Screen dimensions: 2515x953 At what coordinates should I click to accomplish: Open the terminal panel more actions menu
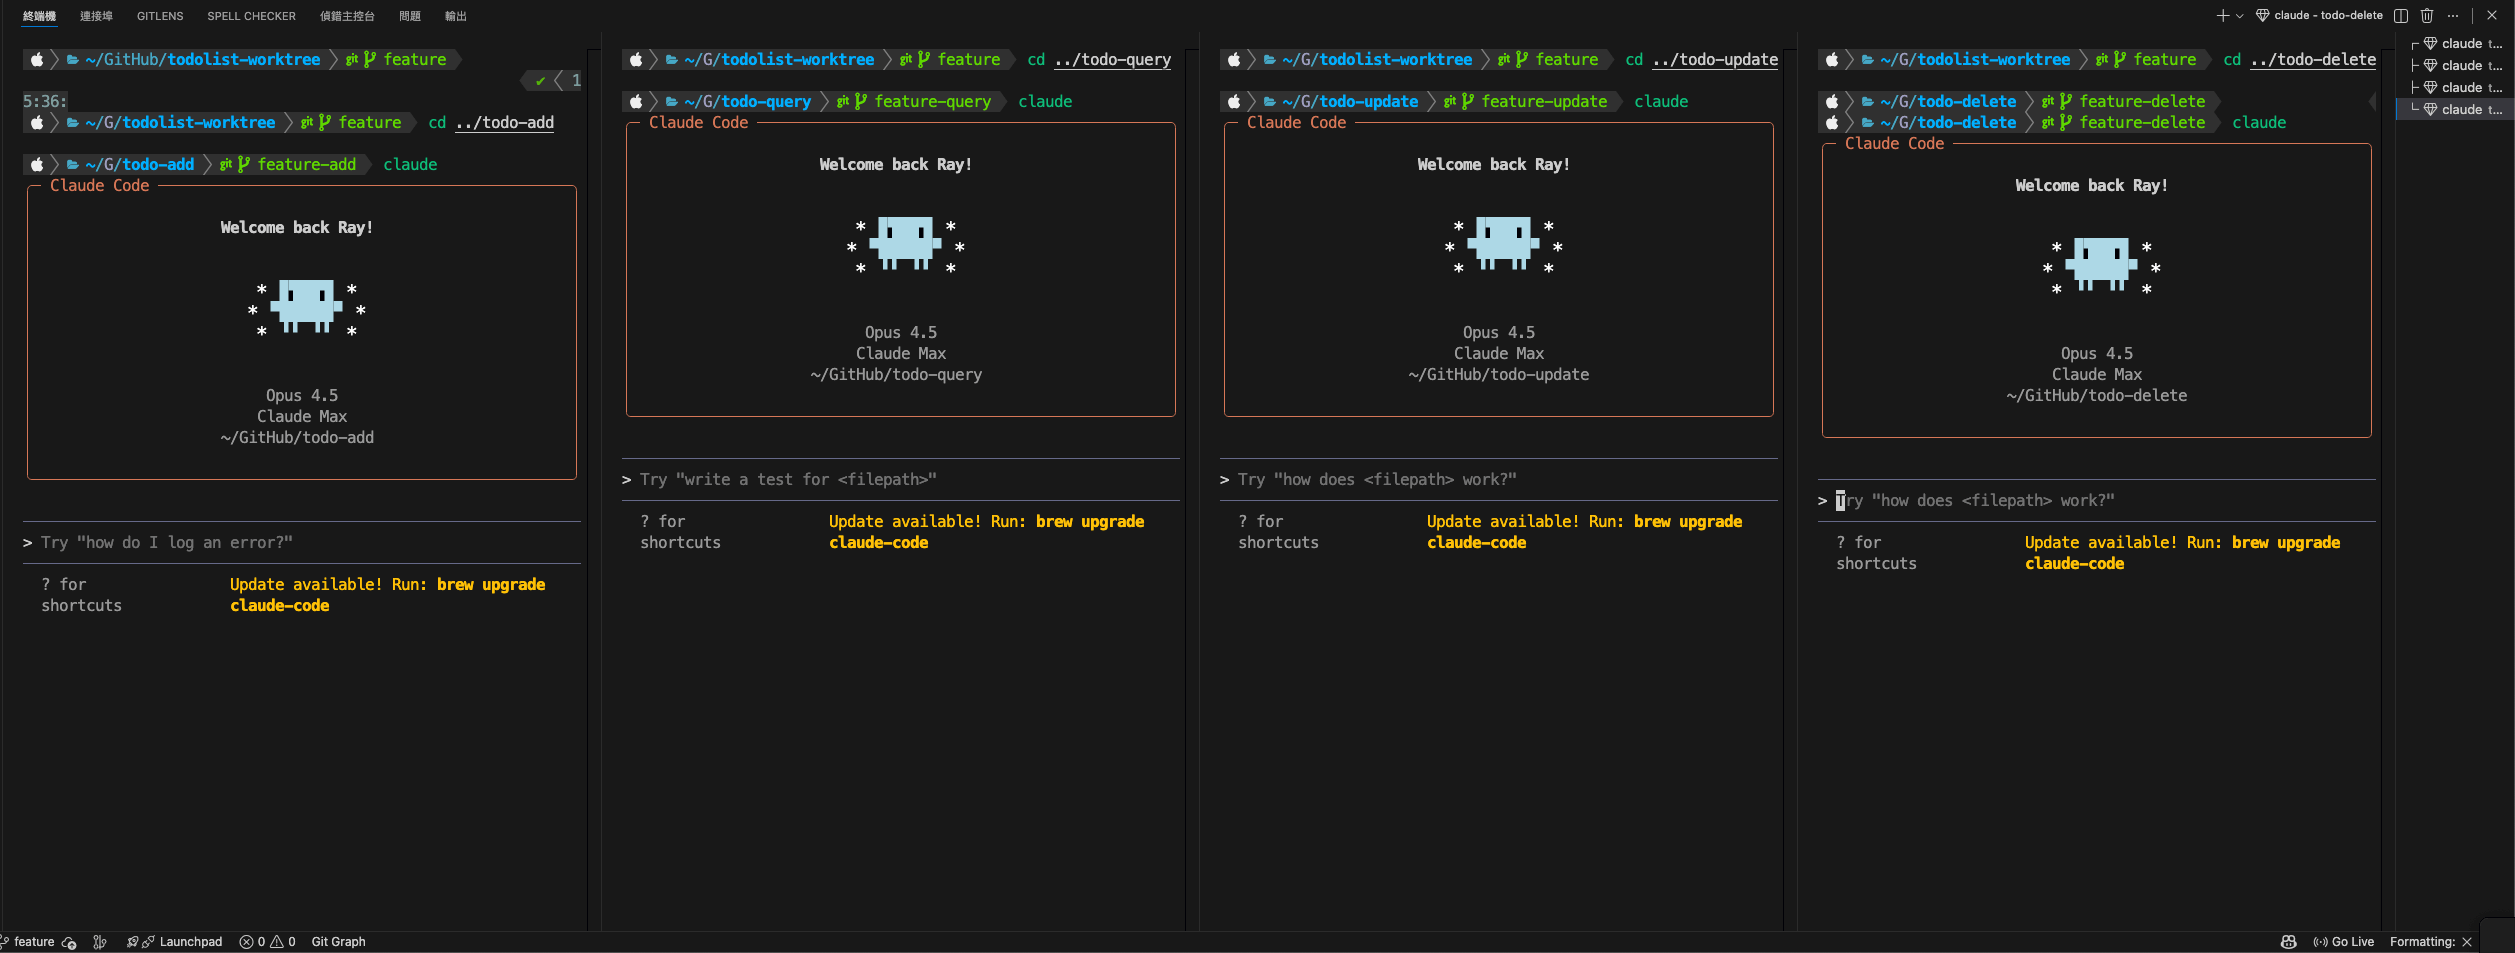tap(2453, 16)
